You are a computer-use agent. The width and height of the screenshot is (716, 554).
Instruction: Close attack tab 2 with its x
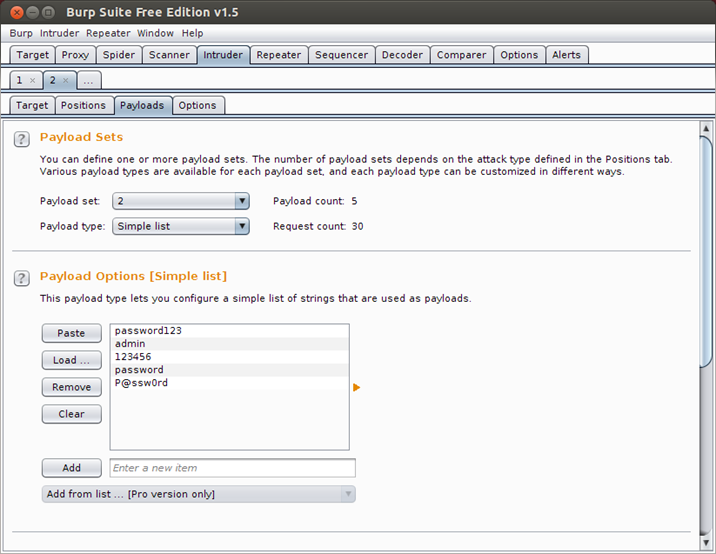(x=66, y=80)
